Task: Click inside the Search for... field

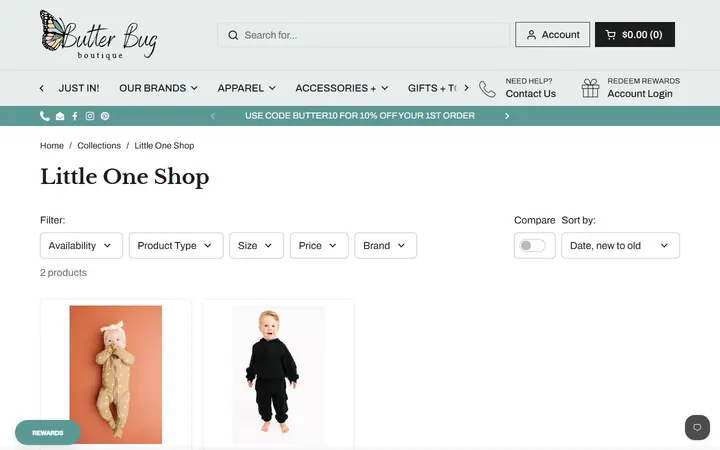Action: coord(363,35)
